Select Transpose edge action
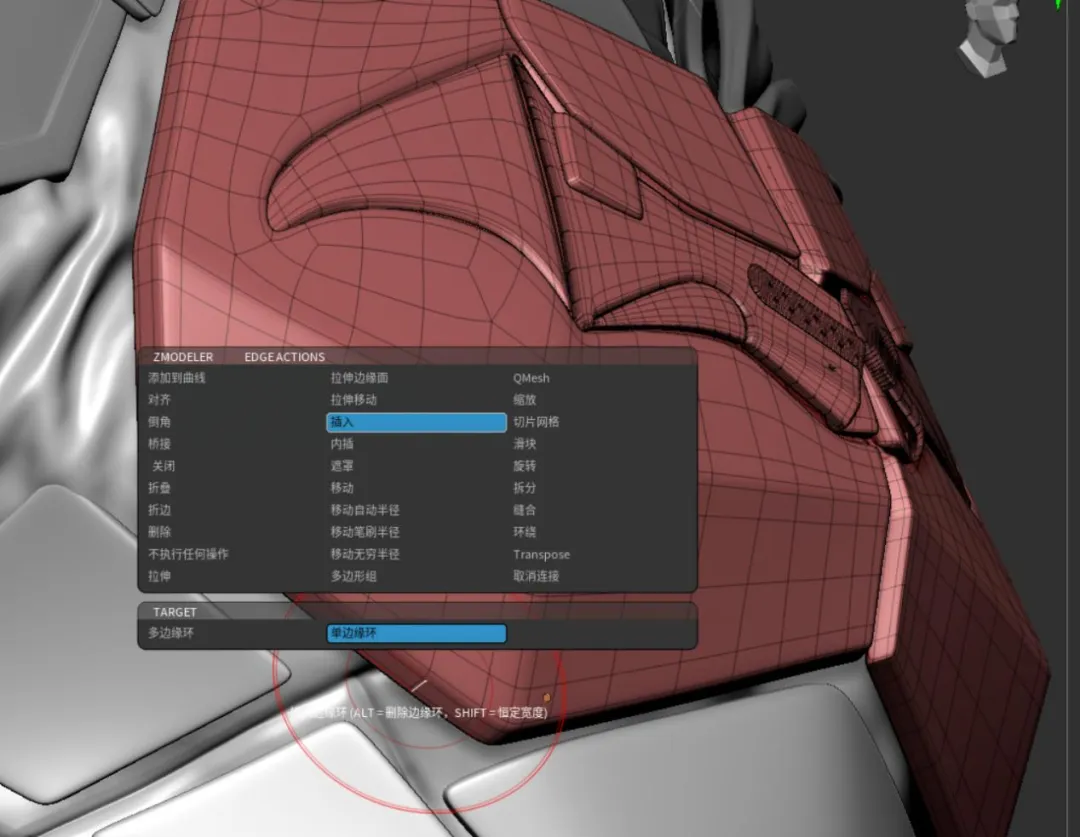Screen dimensions: 1080x837 pyautogui.click(x=541, y=555)
